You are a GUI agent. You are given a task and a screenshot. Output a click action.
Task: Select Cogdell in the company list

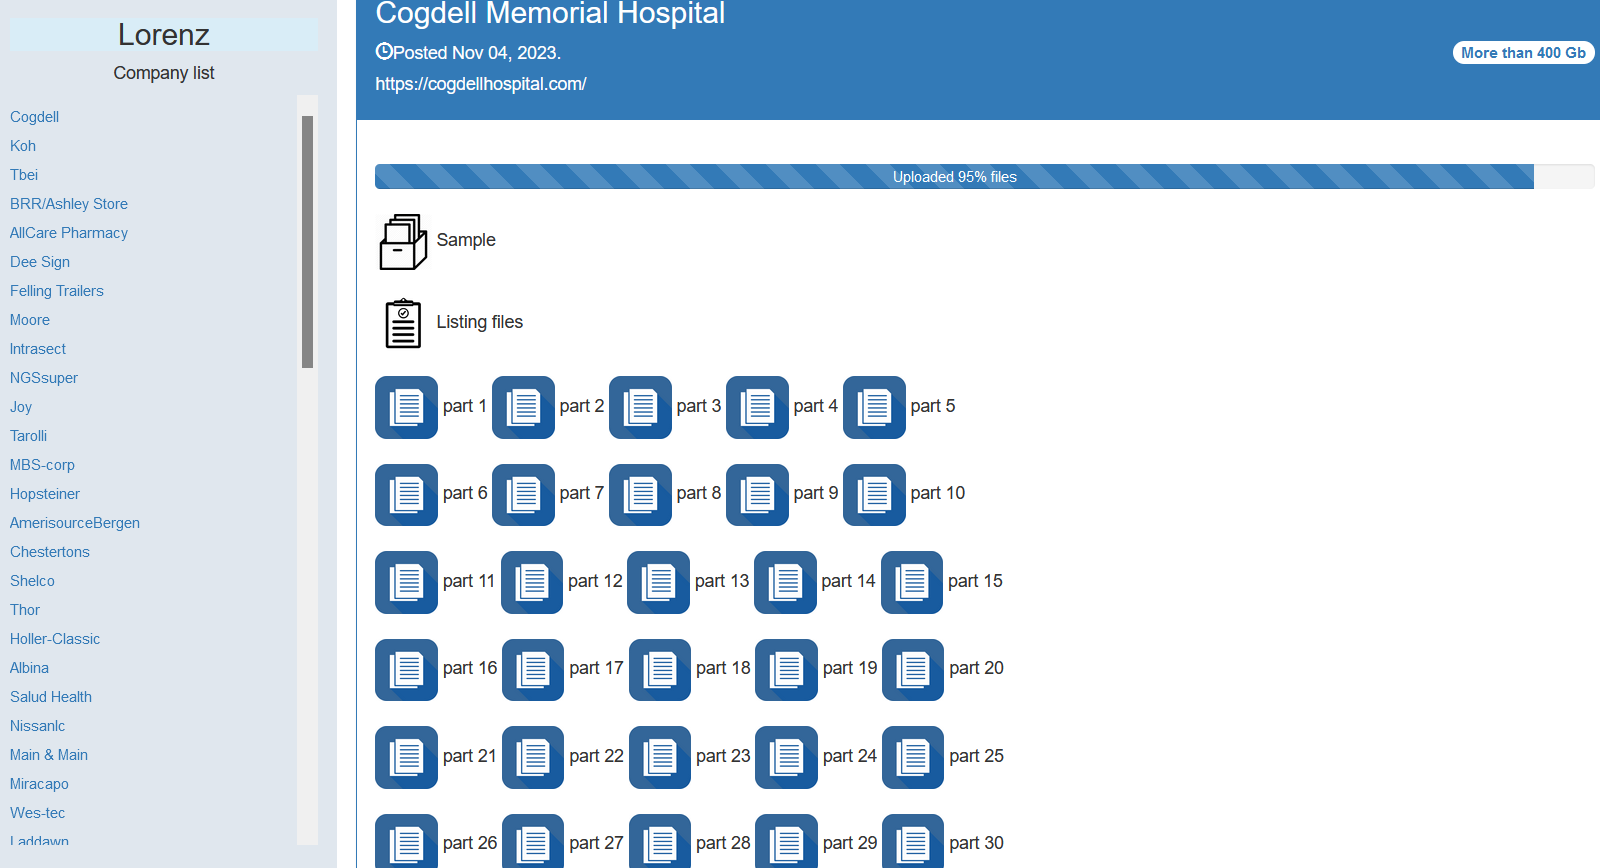pos(35,117)
